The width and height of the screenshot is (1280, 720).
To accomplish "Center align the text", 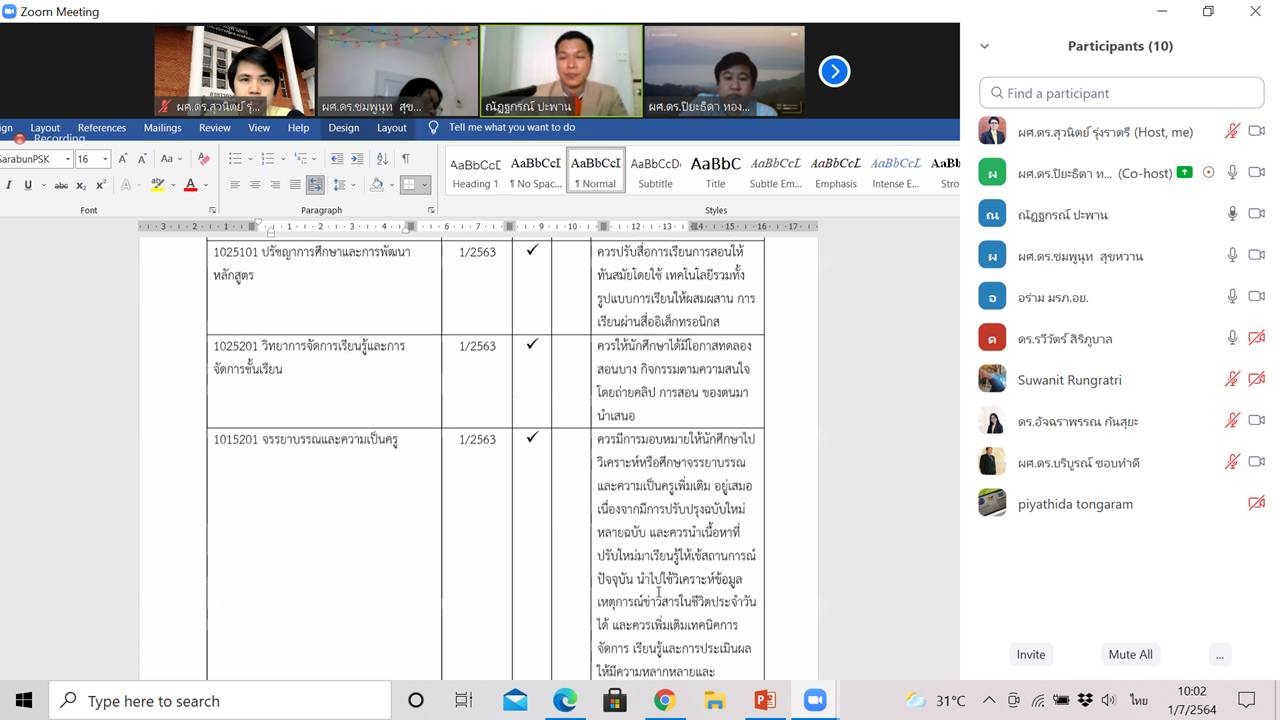I will pyautogui.click(x=255, y=185).
